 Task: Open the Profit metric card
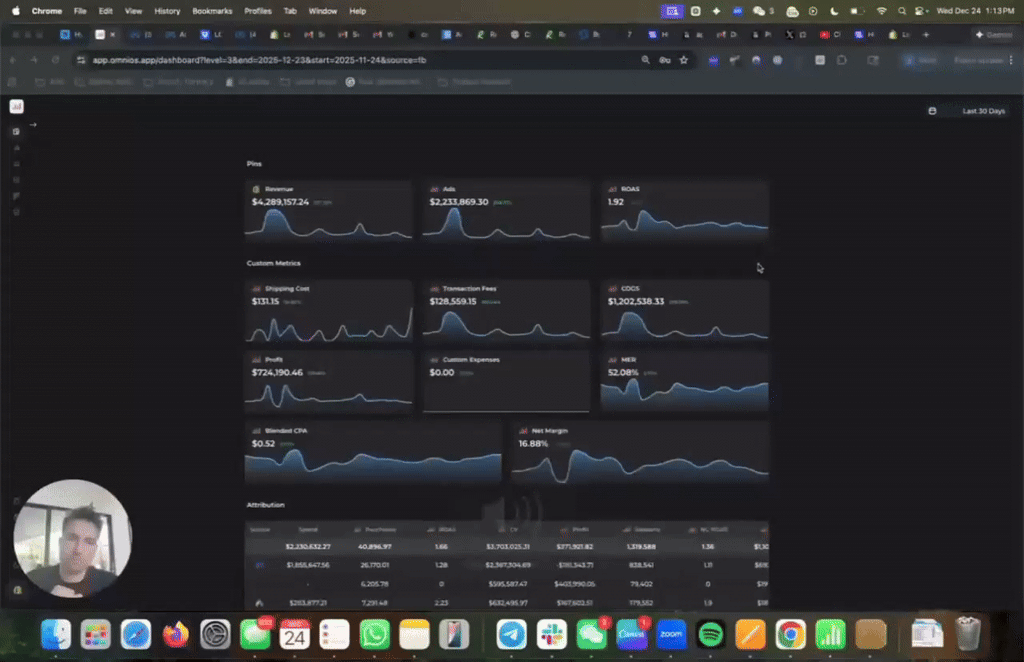click(328, 382)
